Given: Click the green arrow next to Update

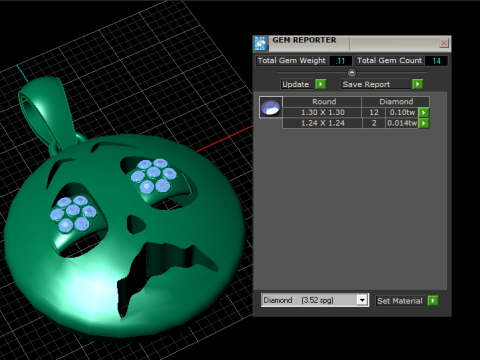Looking at the screenshot, I should [x=321, y=84].
